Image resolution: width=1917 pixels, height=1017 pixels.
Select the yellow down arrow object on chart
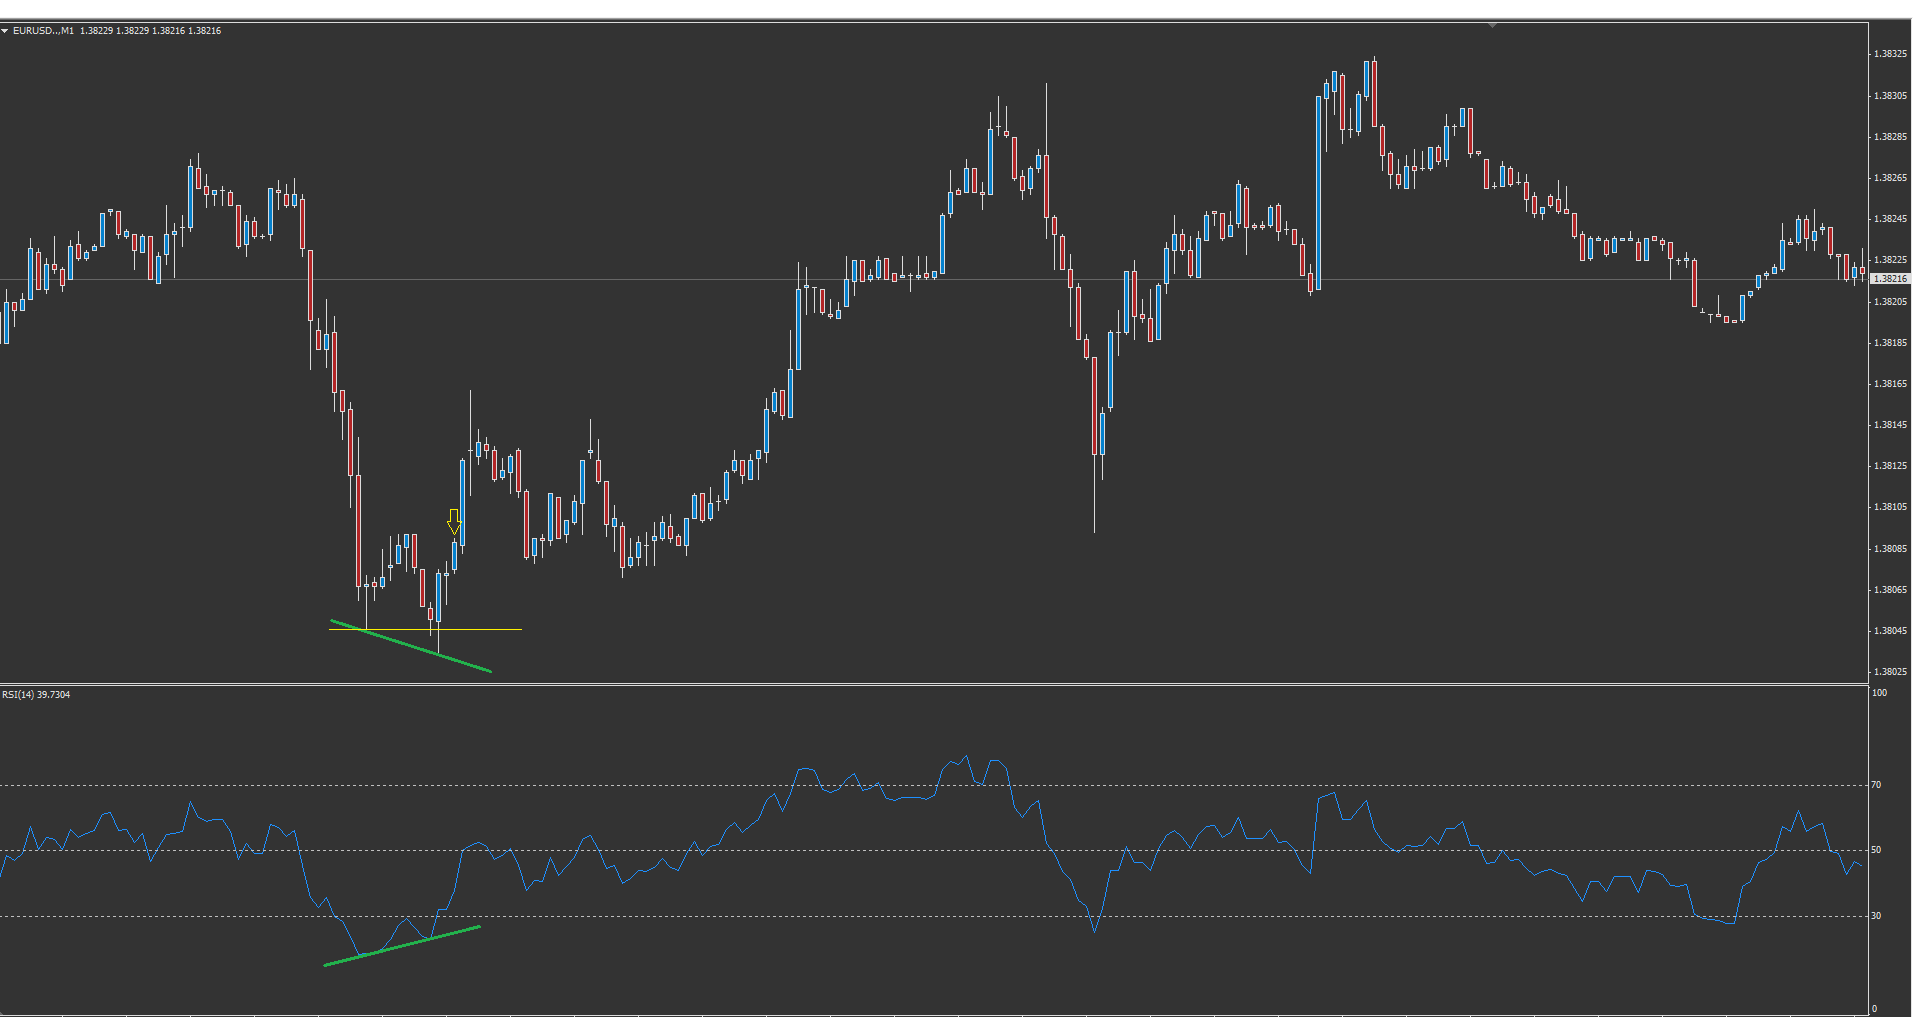click(x=454, y=521)
